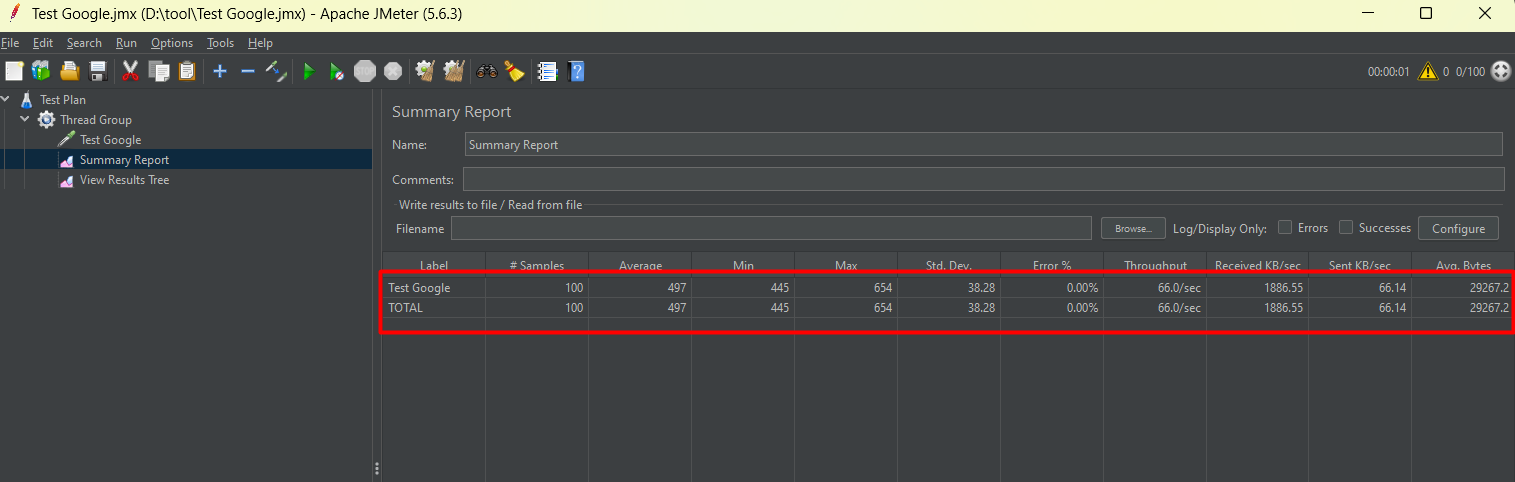The image size is (1515, 482).
Task: Click the warning triangle log icon
Action: coord(1427,71)
